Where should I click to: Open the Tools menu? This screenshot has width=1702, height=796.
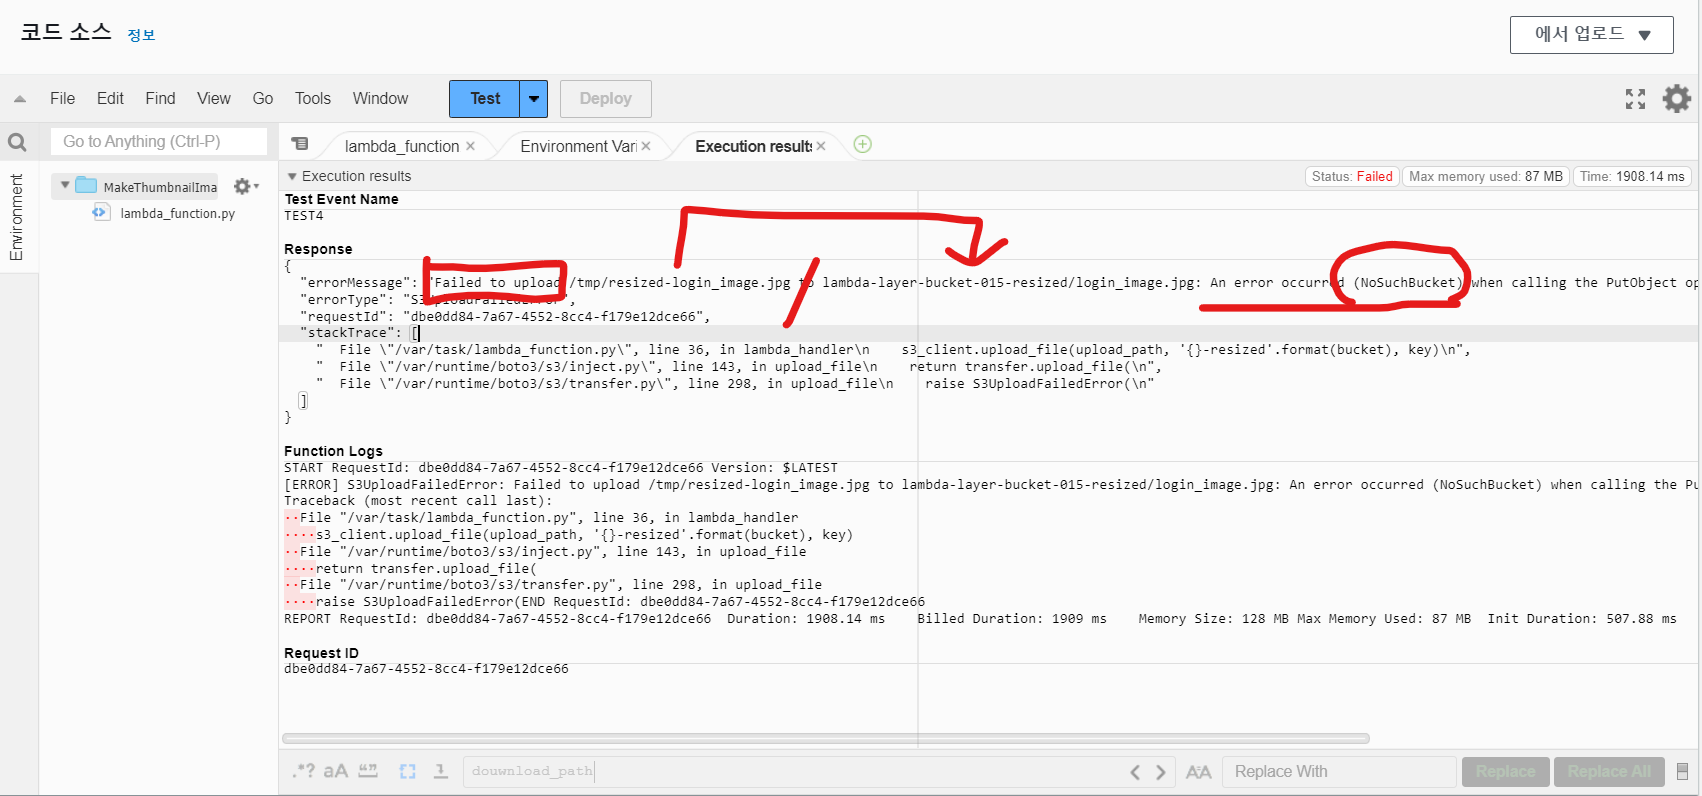click(312, 98)
